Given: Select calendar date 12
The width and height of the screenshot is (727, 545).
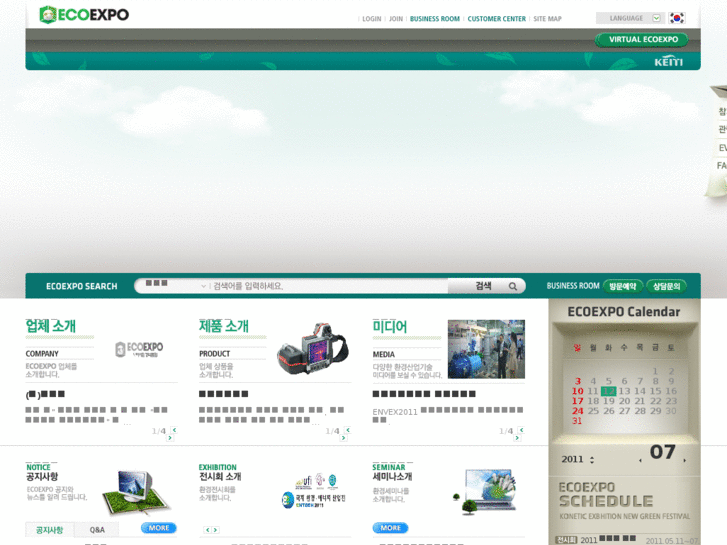Looking at the screenshot, I should click(x=608, y=391).
